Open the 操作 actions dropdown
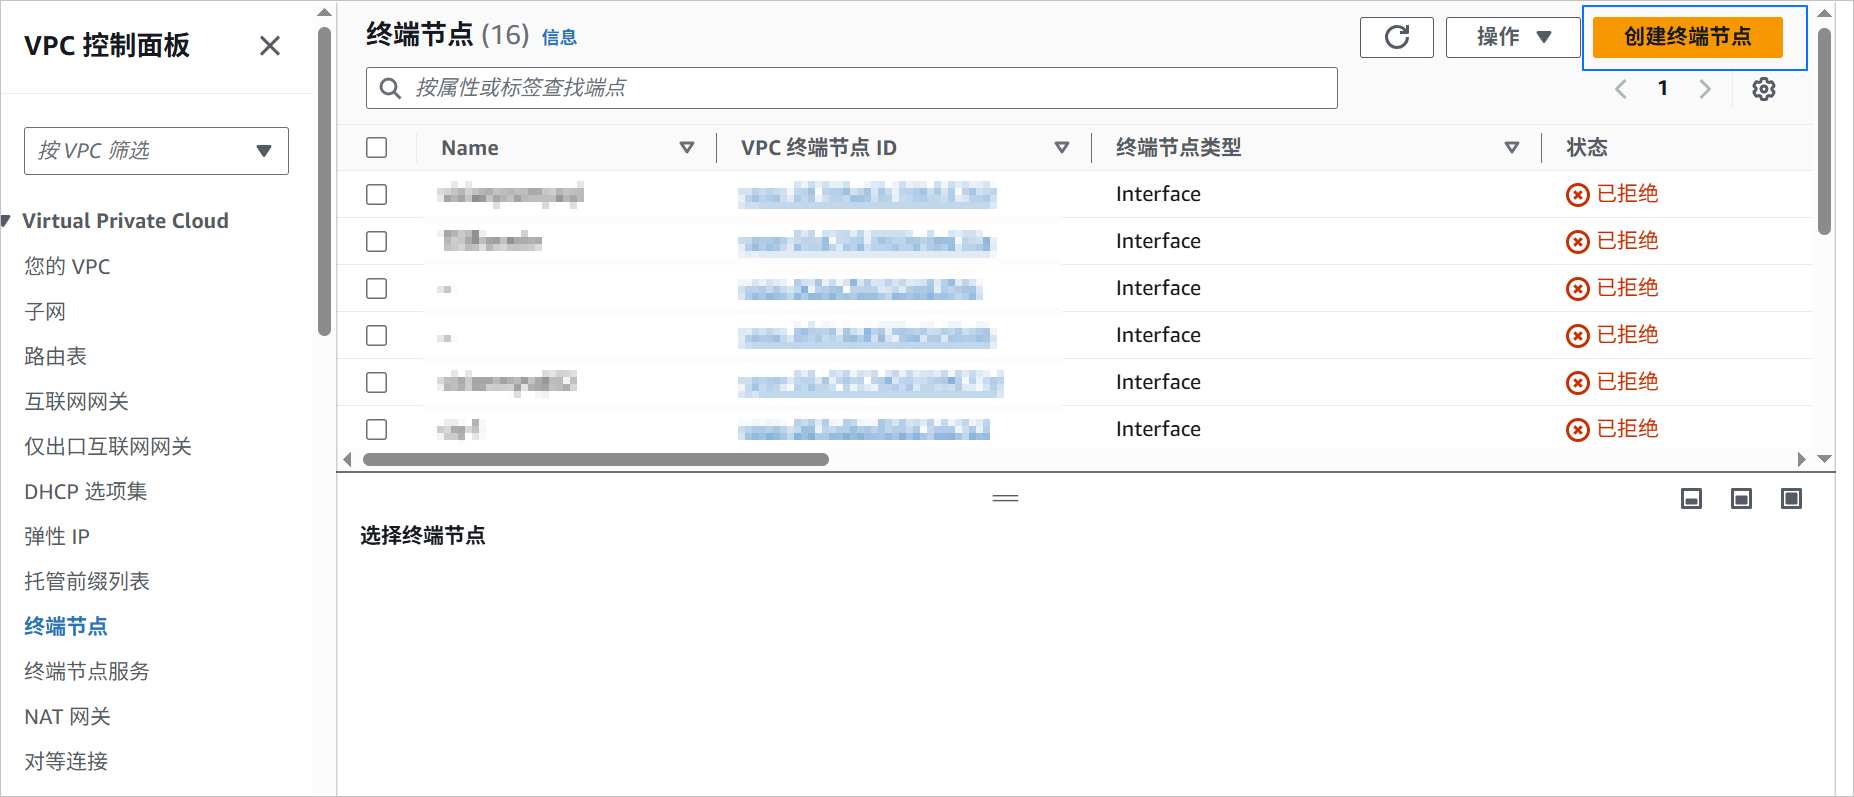The width and height of the screenshot is (1854, 797). coord(1513,38)
